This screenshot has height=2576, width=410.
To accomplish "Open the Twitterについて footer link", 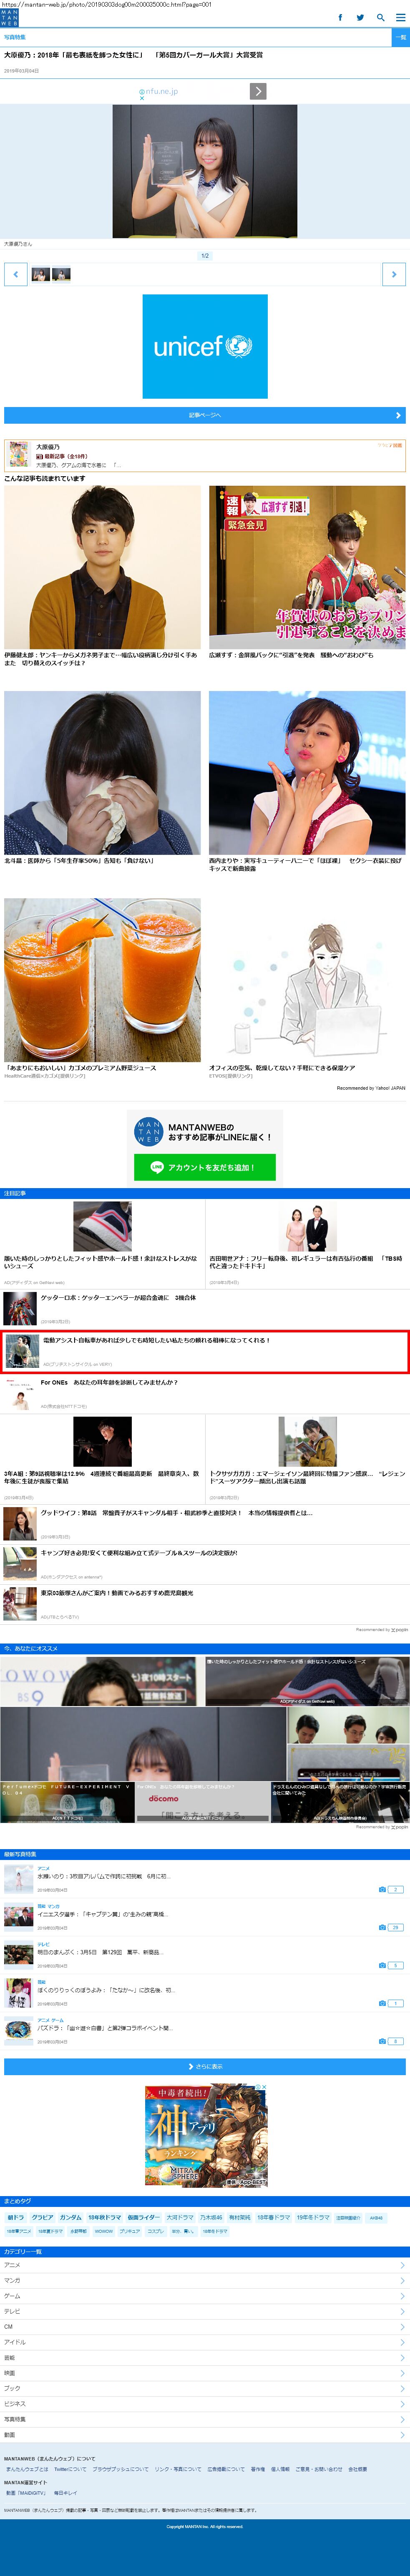I will pyautogui.click(x=70, y=2469).
